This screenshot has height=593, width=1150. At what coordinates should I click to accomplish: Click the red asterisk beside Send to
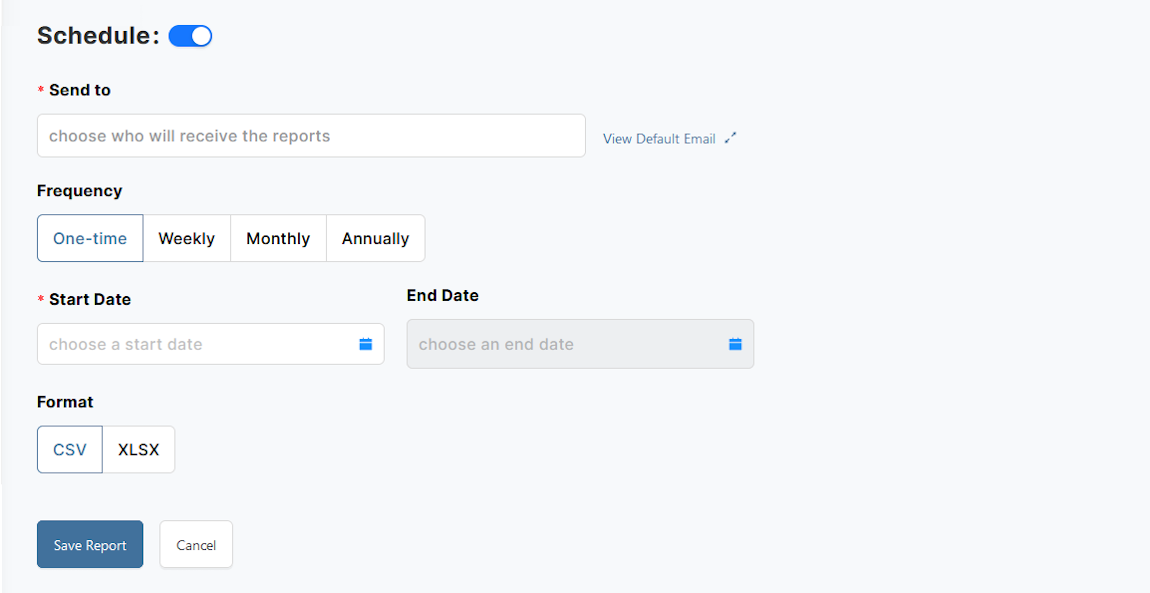coord(39,89)
